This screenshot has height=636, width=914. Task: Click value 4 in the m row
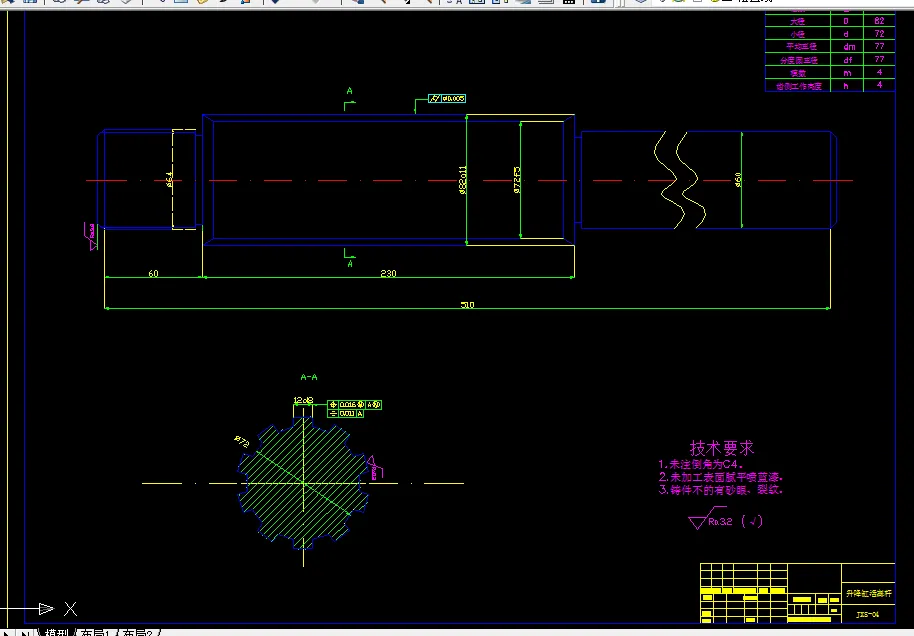879,72
